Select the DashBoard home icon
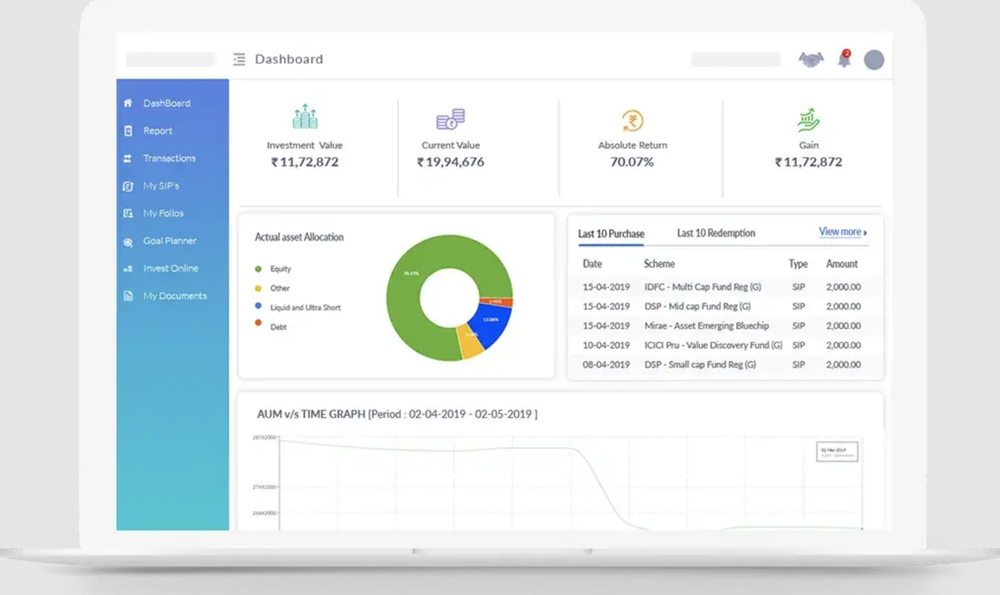Image resolution: width=1000 pixels, height=595 pixels. pos(129,102)
